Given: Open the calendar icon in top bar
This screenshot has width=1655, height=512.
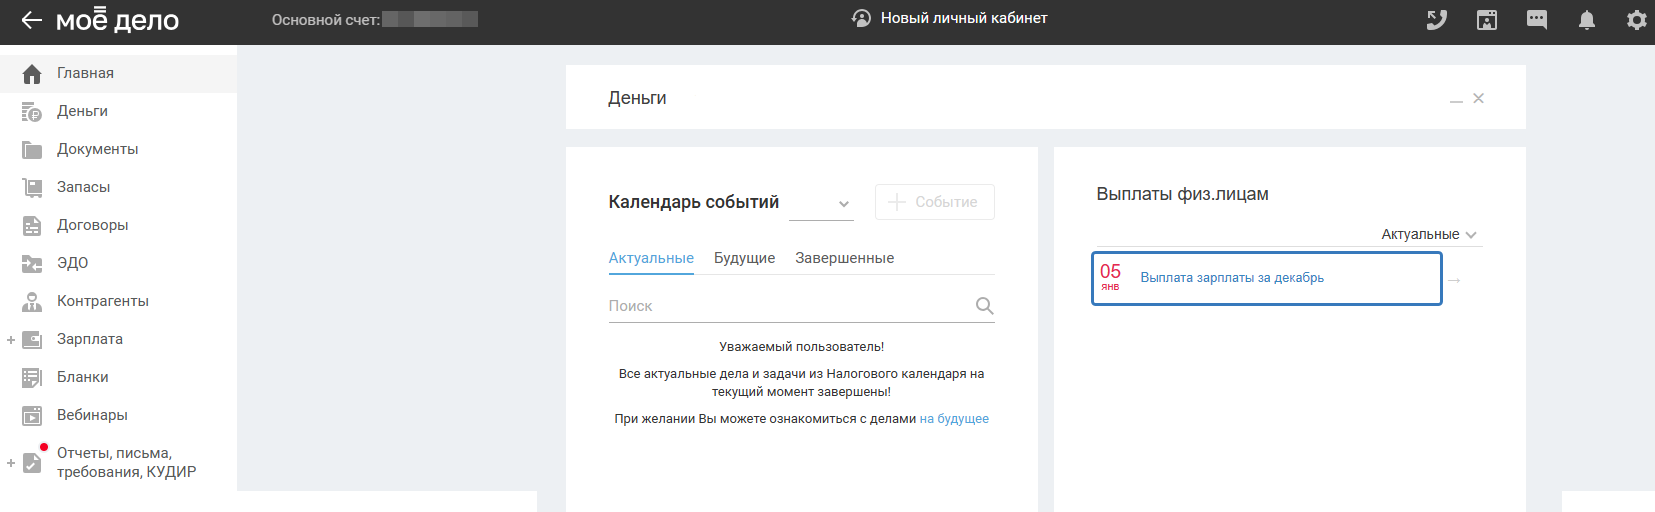Looking at the screenshot, I should tap(1487, 20).
